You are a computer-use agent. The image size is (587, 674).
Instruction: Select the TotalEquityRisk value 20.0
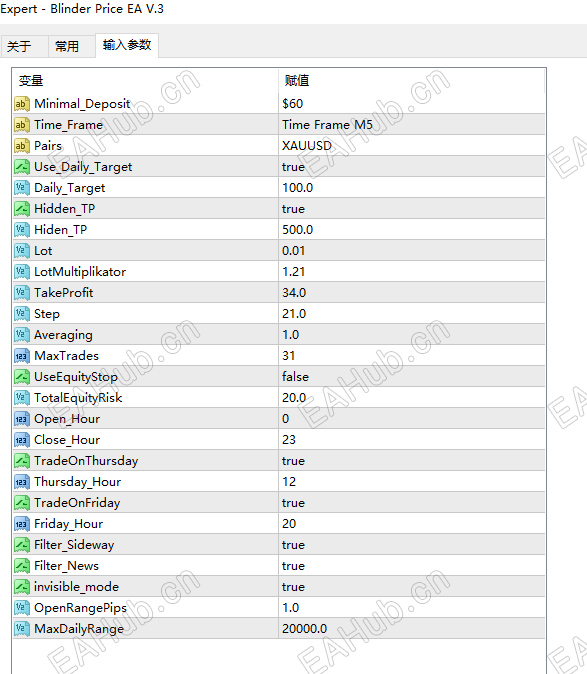[x=412, y=398]
